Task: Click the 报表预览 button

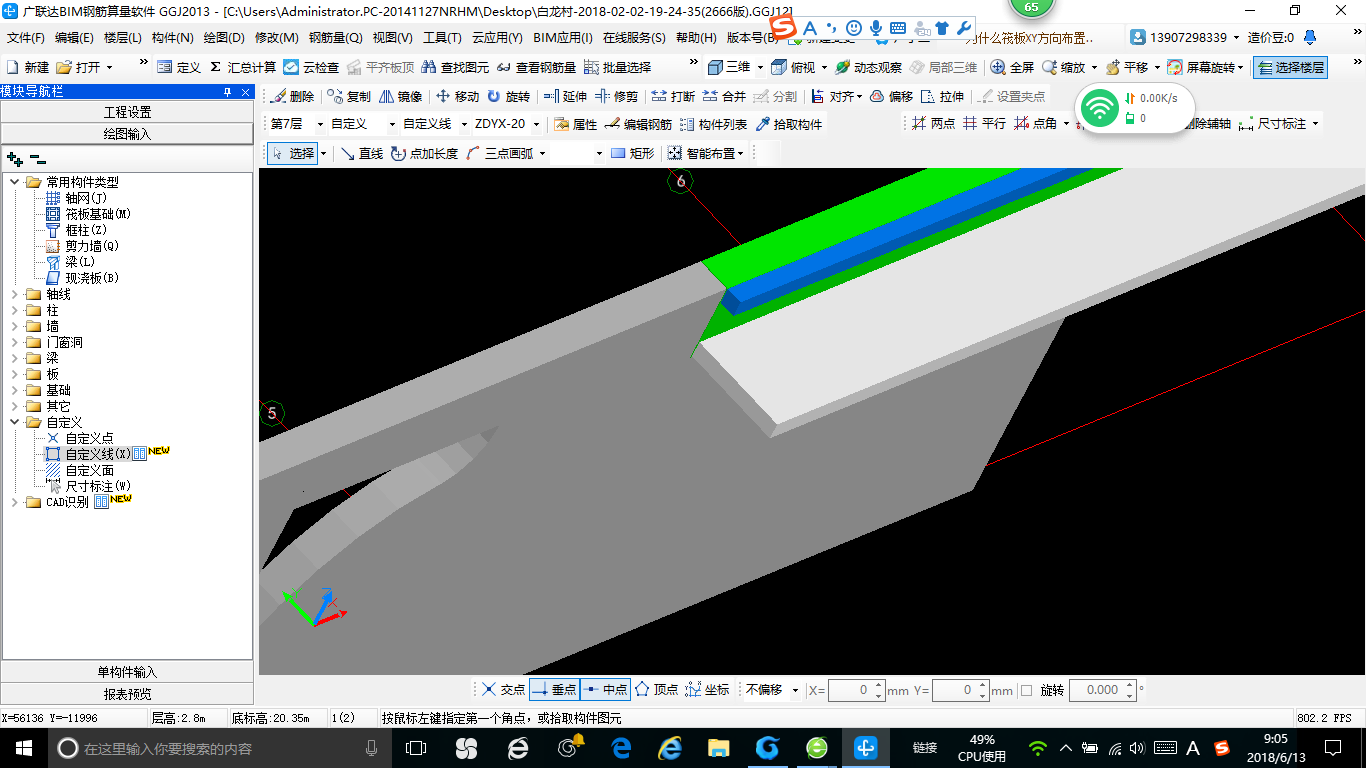Action: tap(127, 694)
